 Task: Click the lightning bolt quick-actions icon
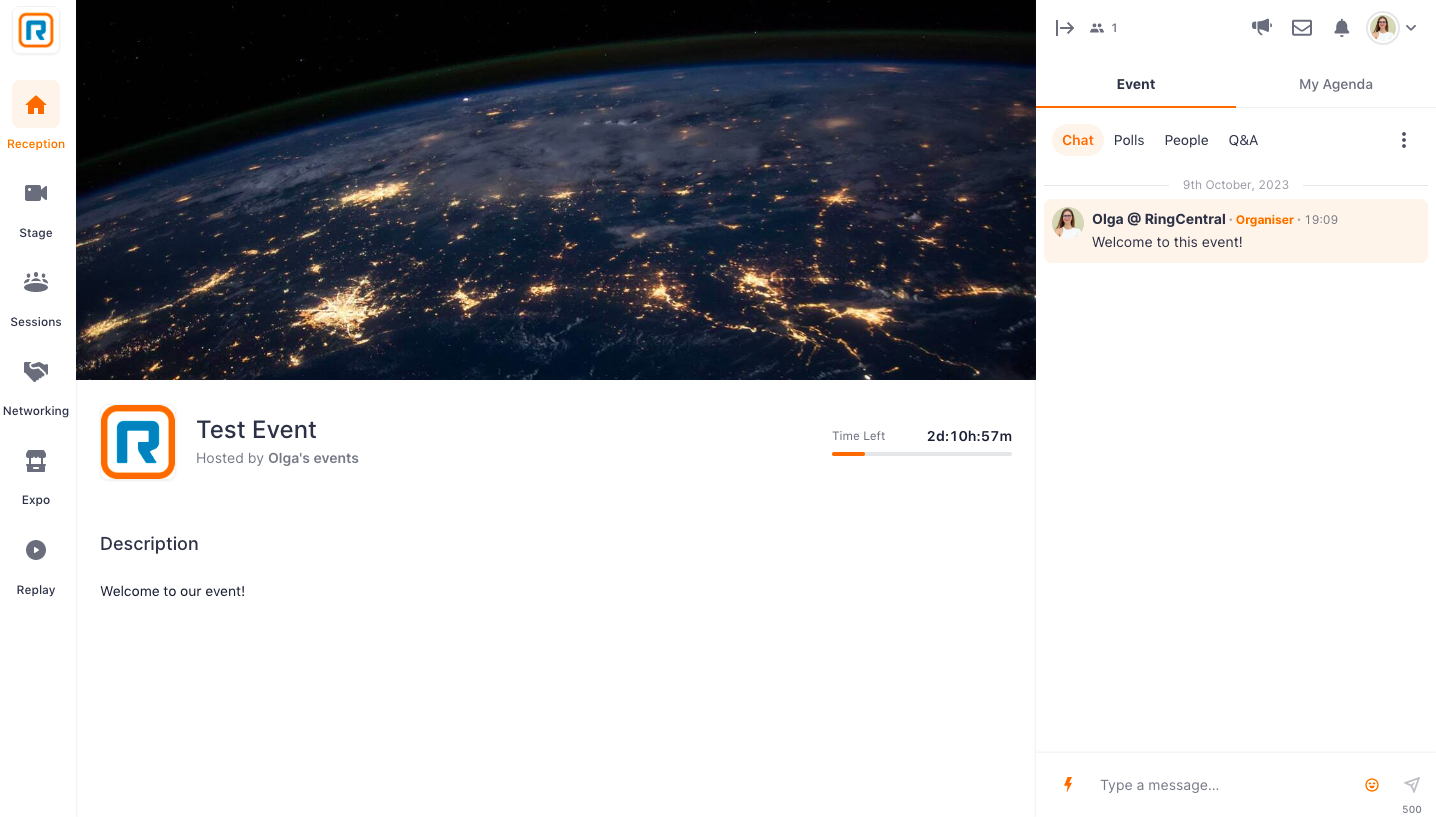[1068, 785]
